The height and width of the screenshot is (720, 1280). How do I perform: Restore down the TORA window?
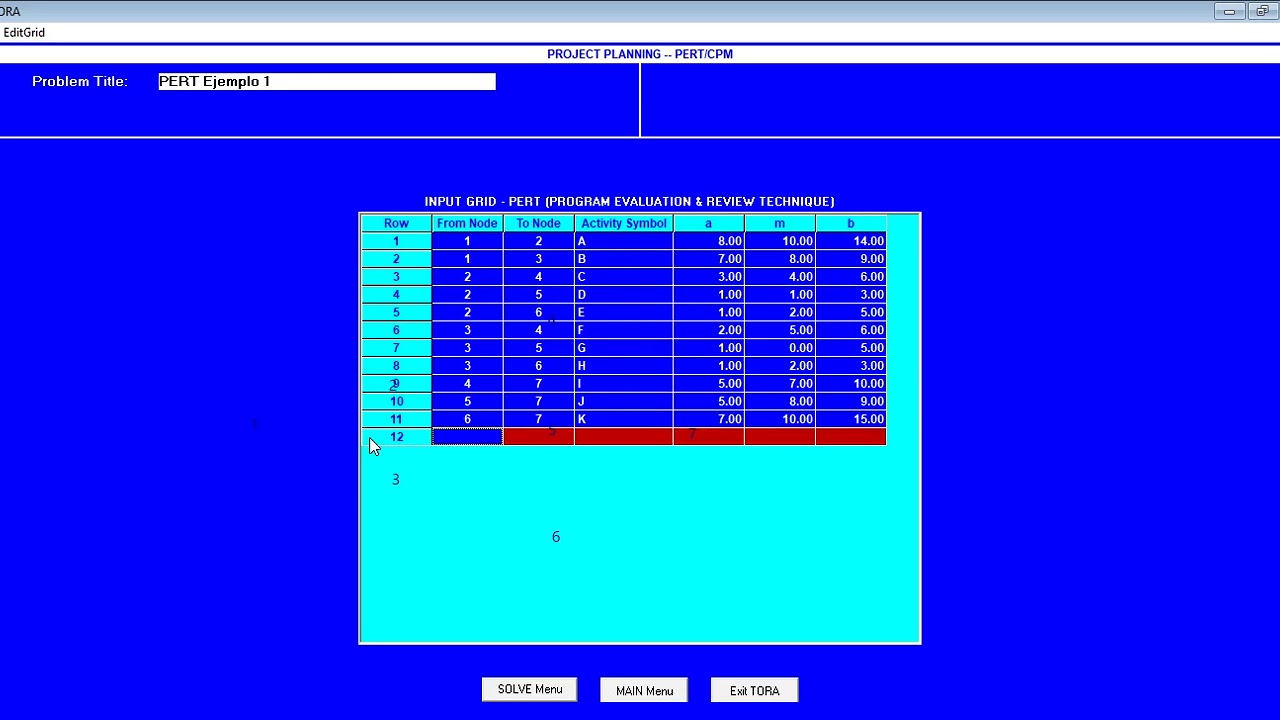coord(1262,11)
